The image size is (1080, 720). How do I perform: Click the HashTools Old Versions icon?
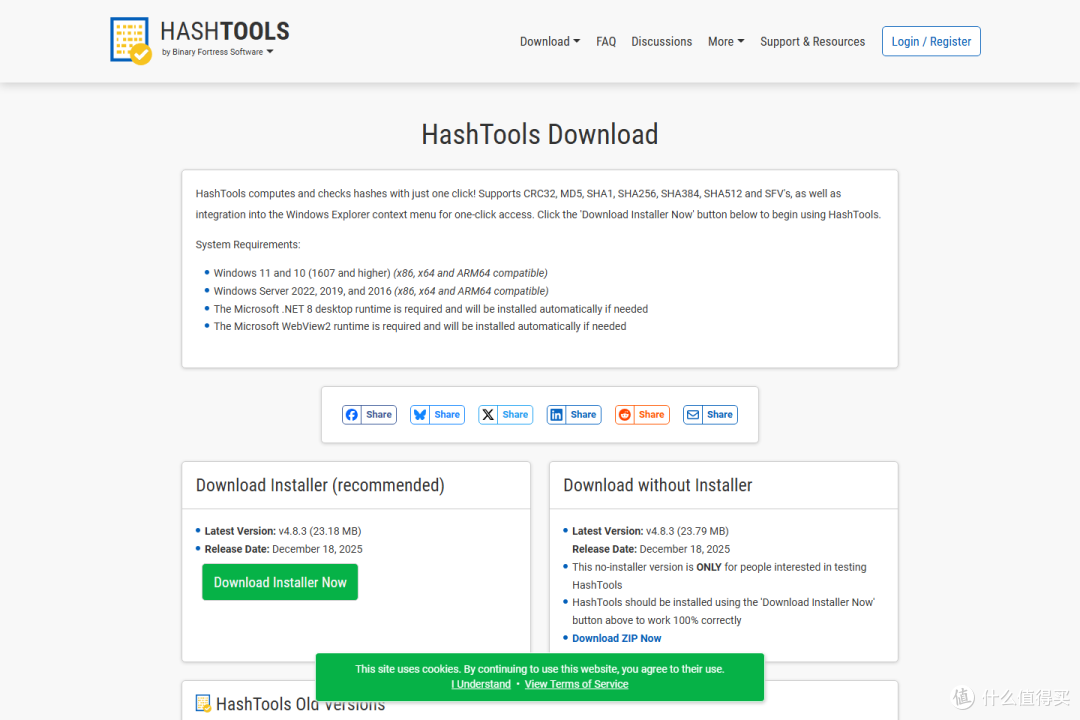click(203, 703)
